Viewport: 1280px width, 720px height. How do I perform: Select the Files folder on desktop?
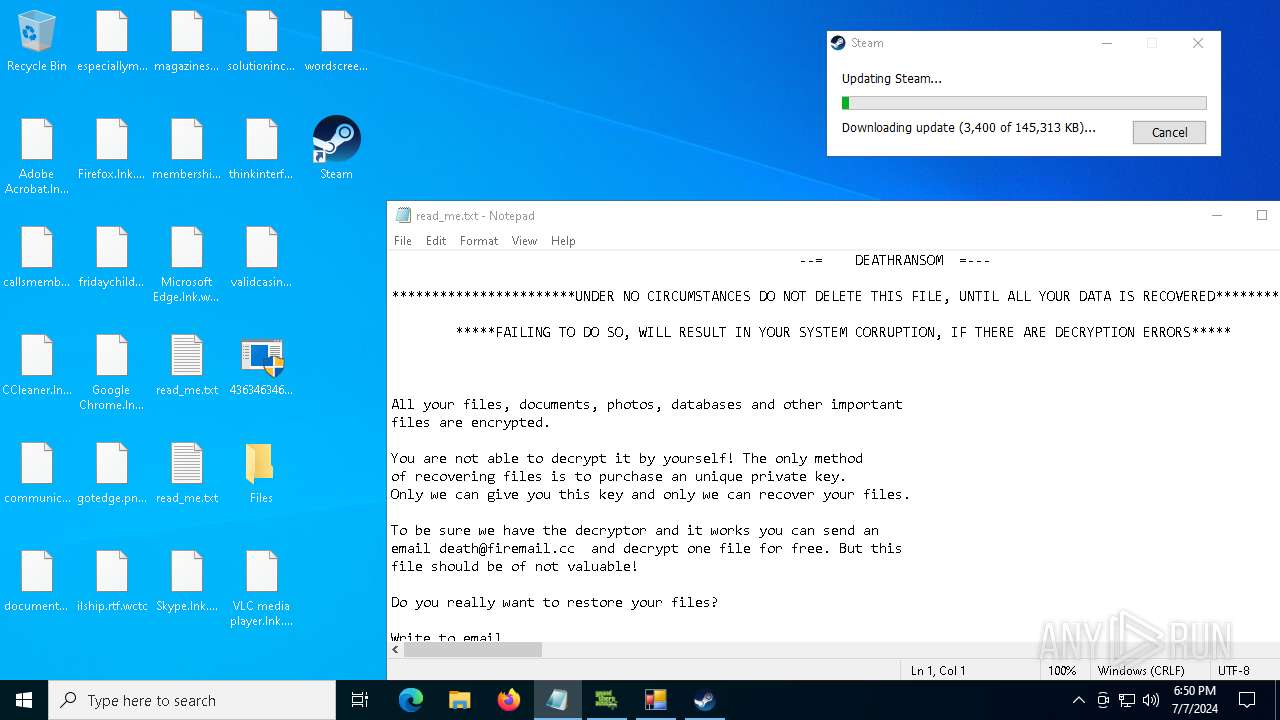coord(261,473)
